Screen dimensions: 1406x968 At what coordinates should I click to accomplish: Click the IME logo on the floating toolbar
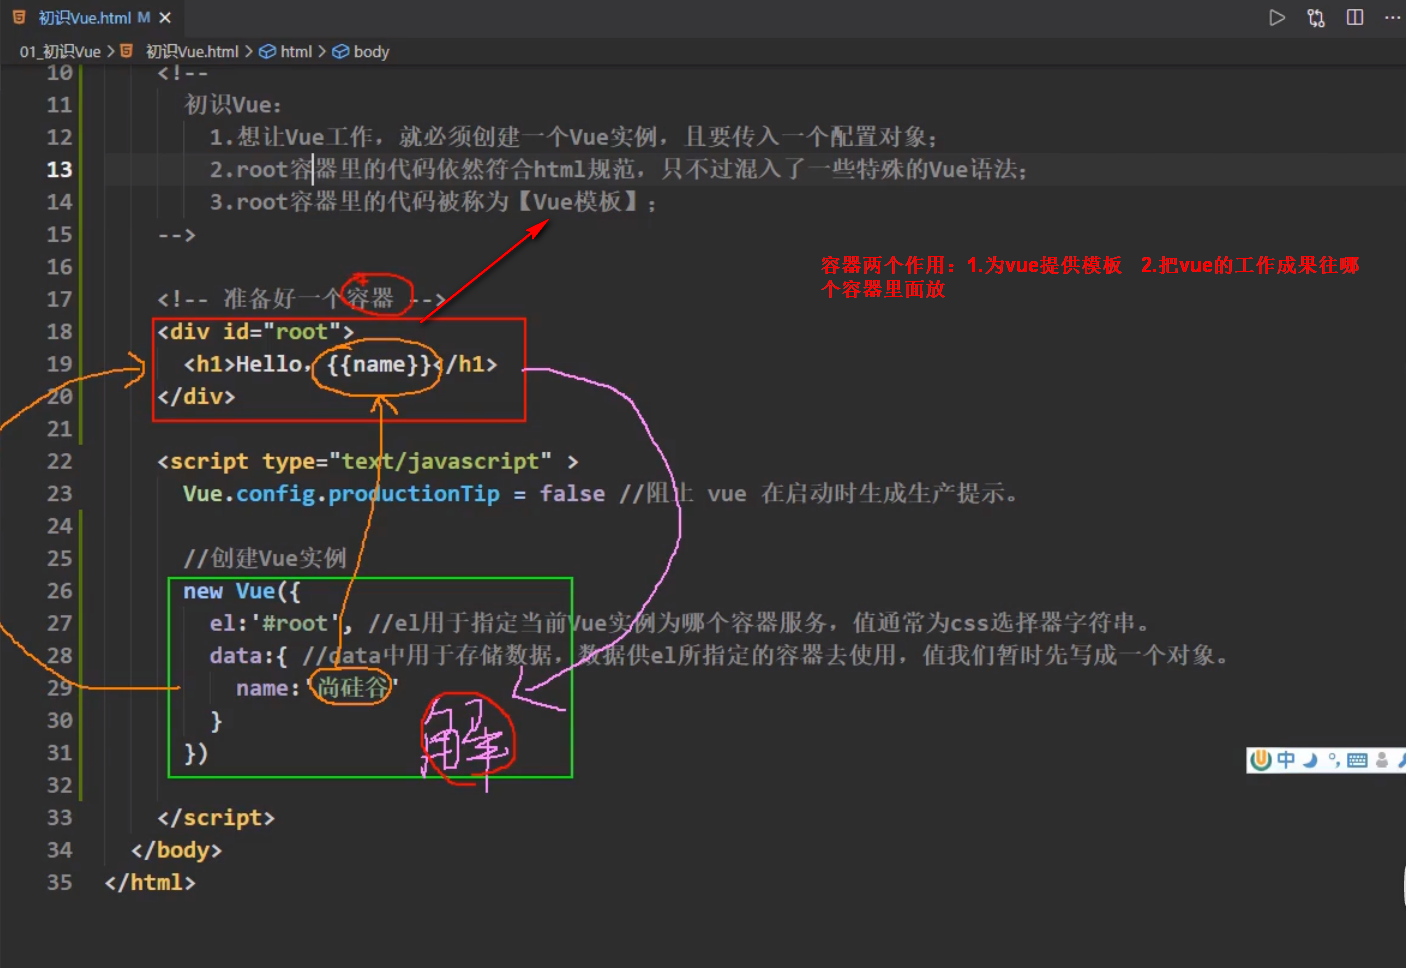[1262, 760]
